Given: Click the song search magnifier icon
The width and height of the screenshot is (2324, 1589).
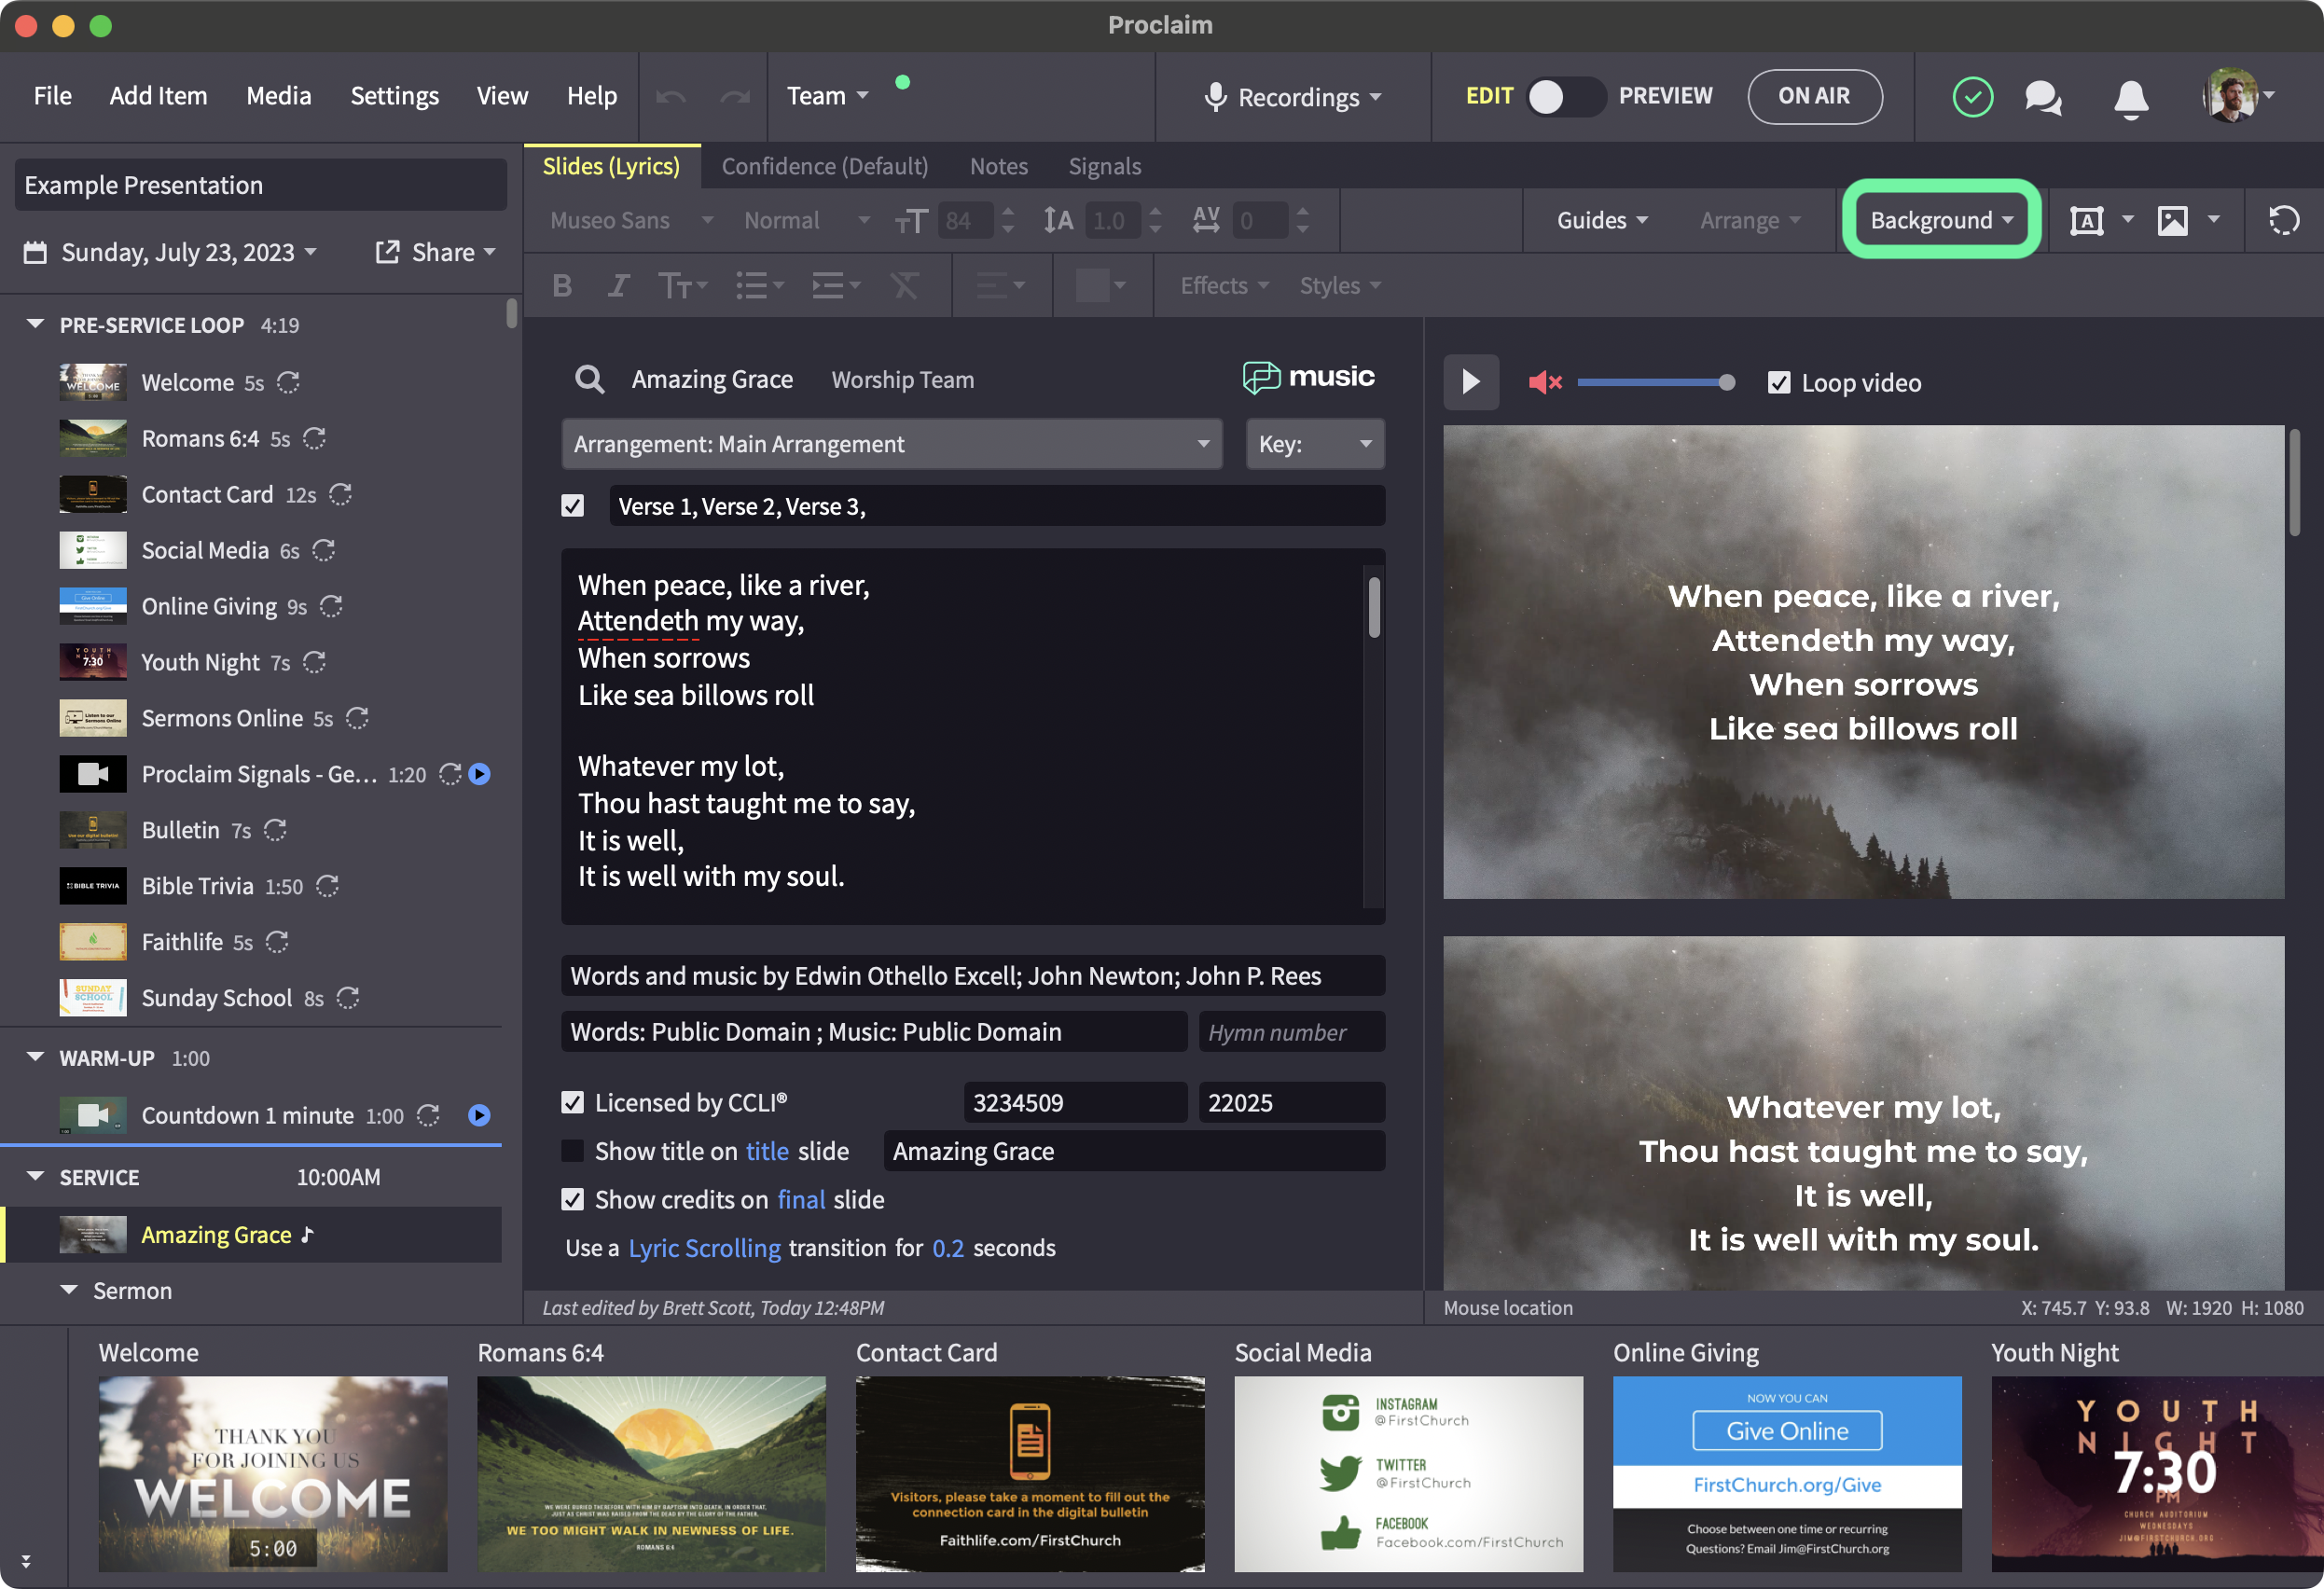Looking at the screenshot, I should point(589,379).
